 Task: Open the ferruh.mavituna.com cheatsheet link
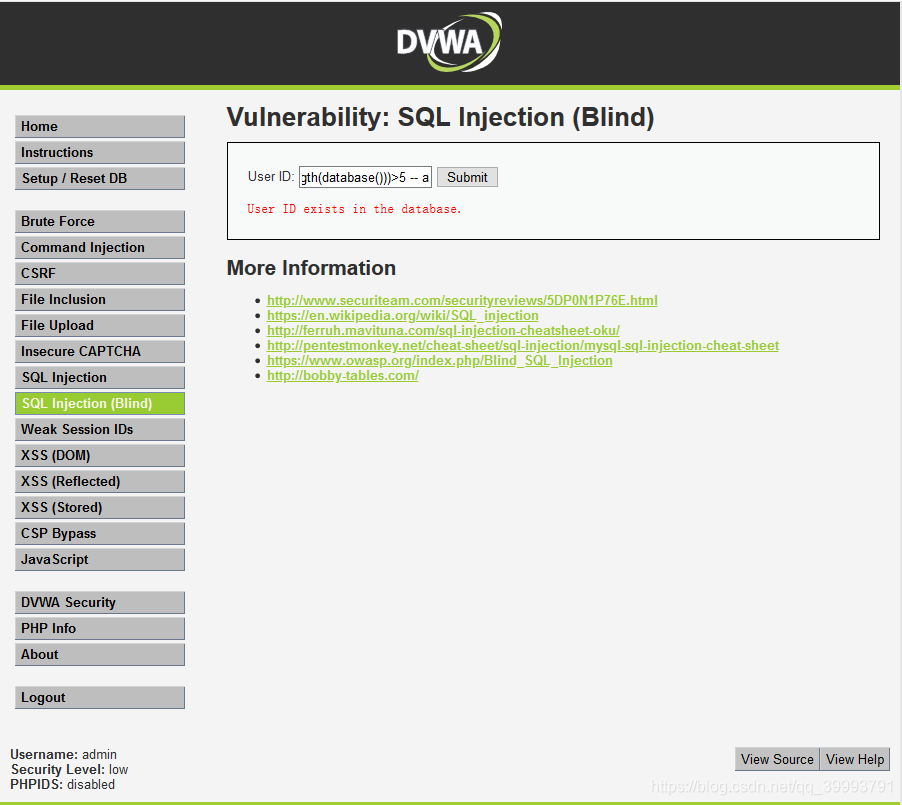tap(443, 330)
